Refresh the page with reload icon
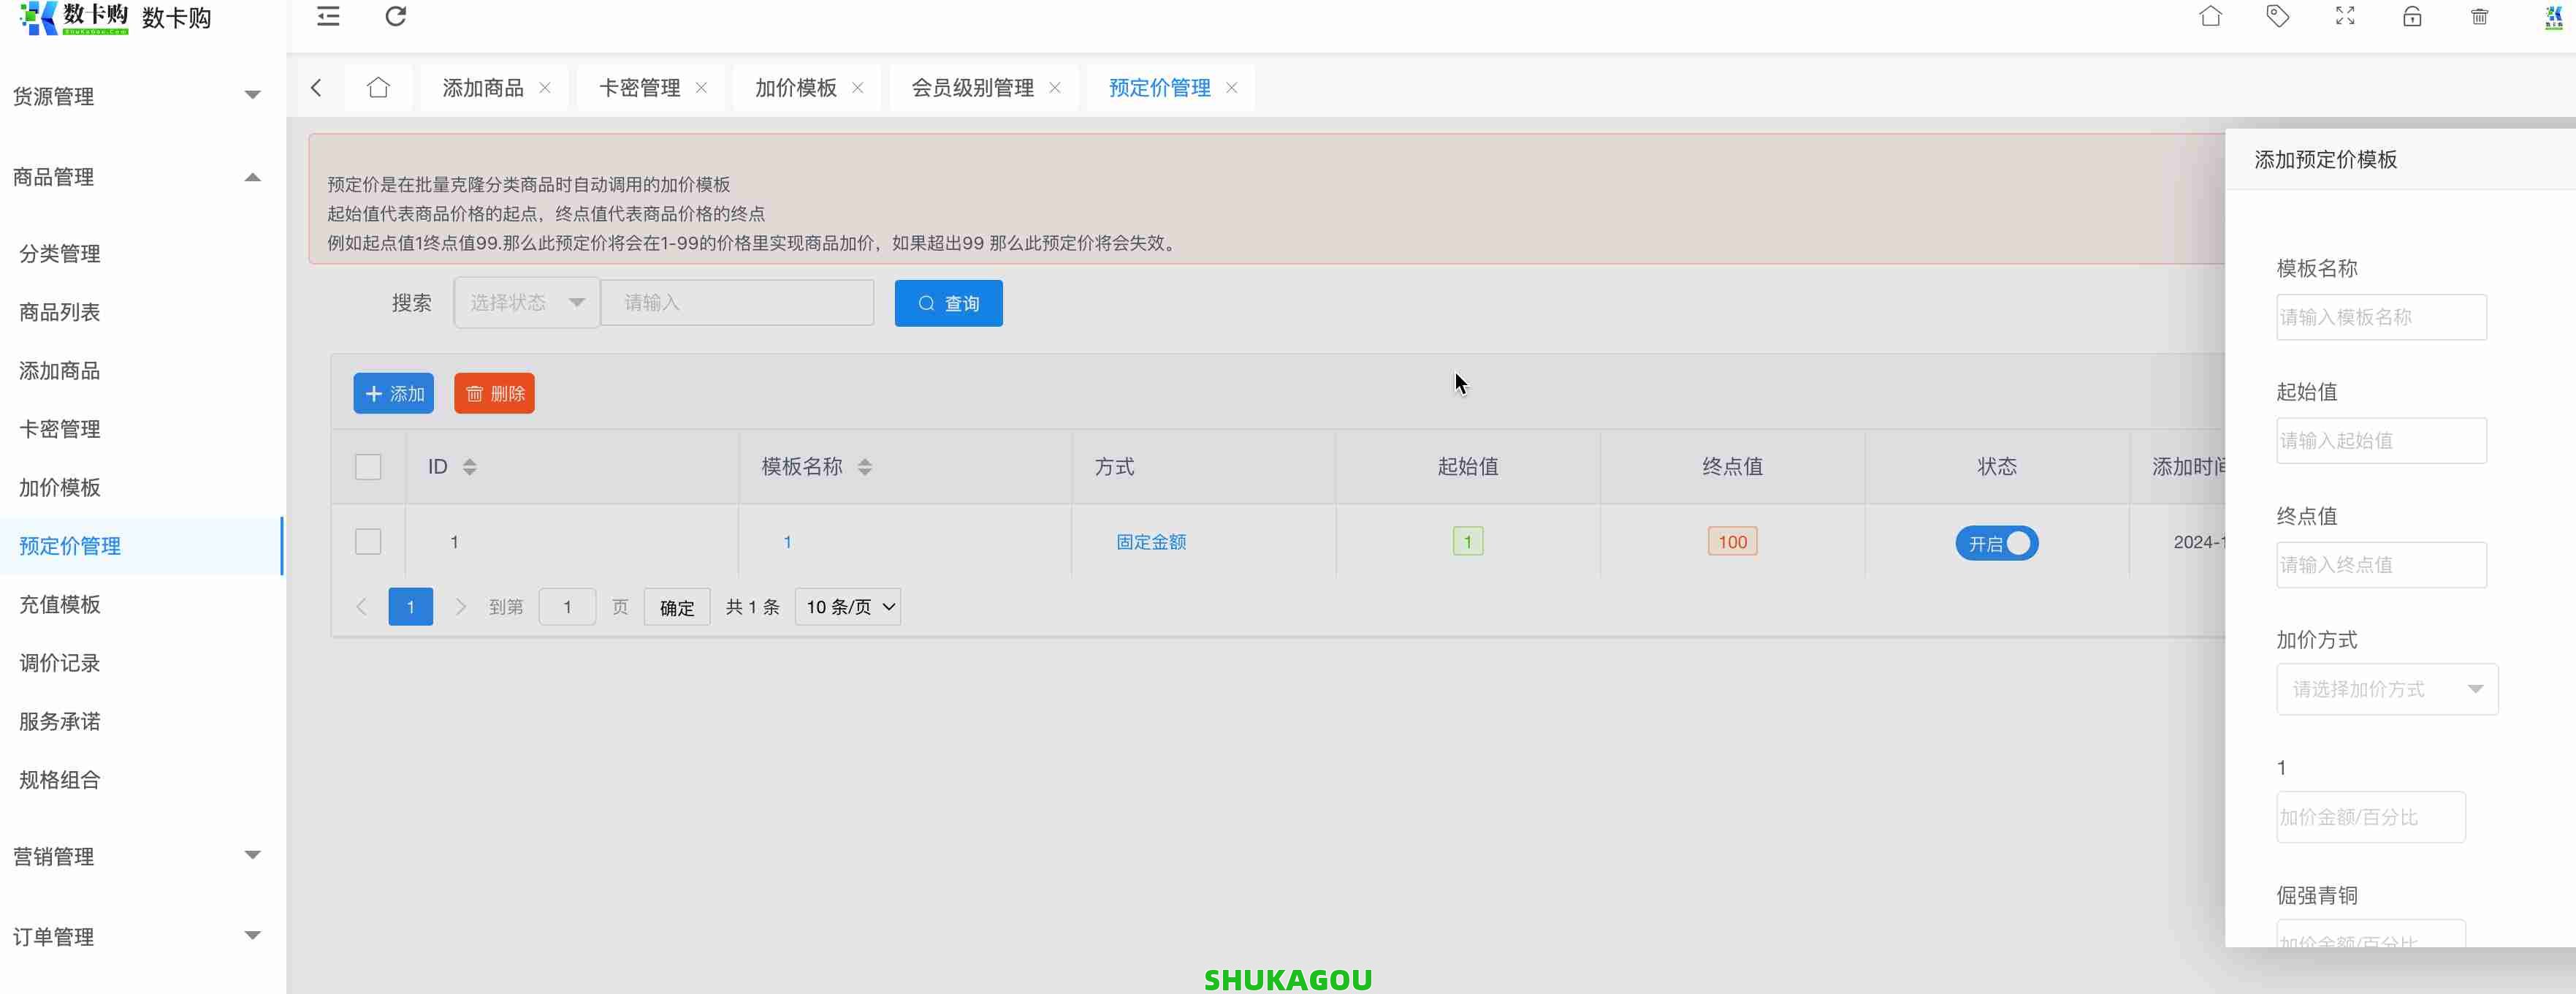This screenshot has height=994, width=2576. point(395,17)
